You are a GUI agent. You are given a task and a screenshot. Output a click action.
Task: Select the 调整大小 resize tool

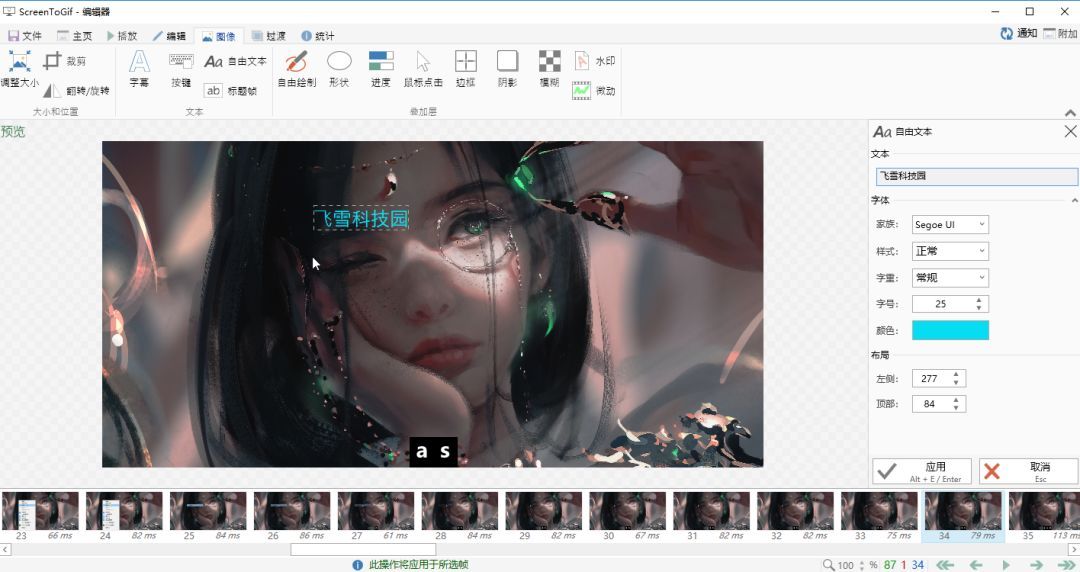(x=19, y=69)
